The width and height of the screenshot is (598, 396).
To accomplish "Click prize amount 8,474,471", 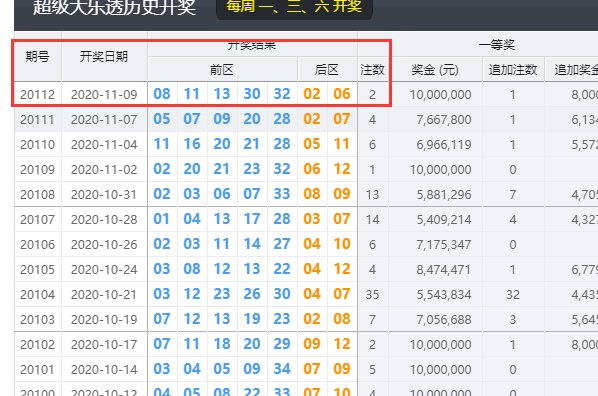I will coord(444,270).
